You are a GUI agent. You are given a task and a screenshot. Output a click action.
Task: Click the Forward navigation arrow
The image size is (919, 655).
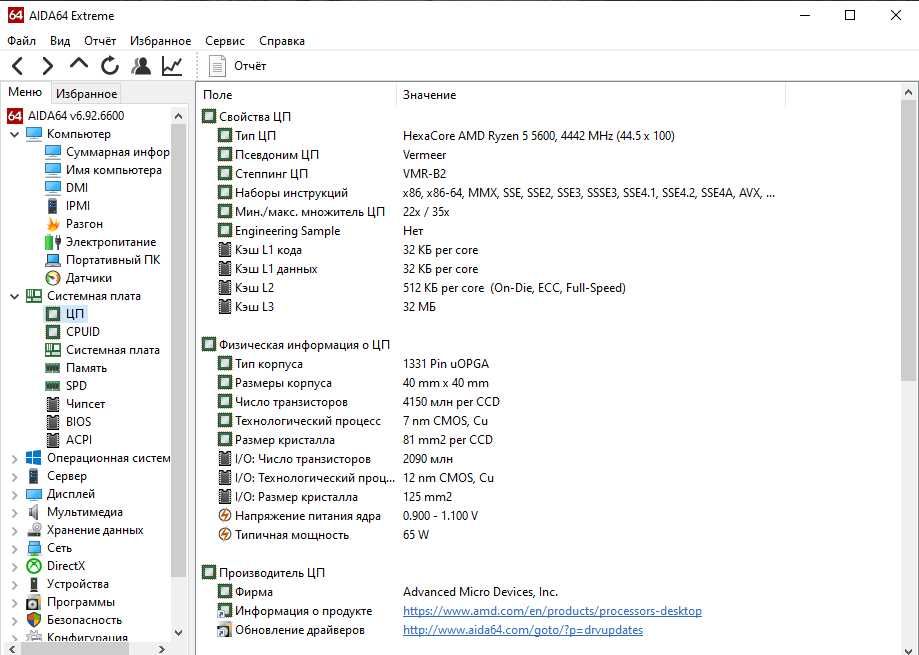coord(48,66)
